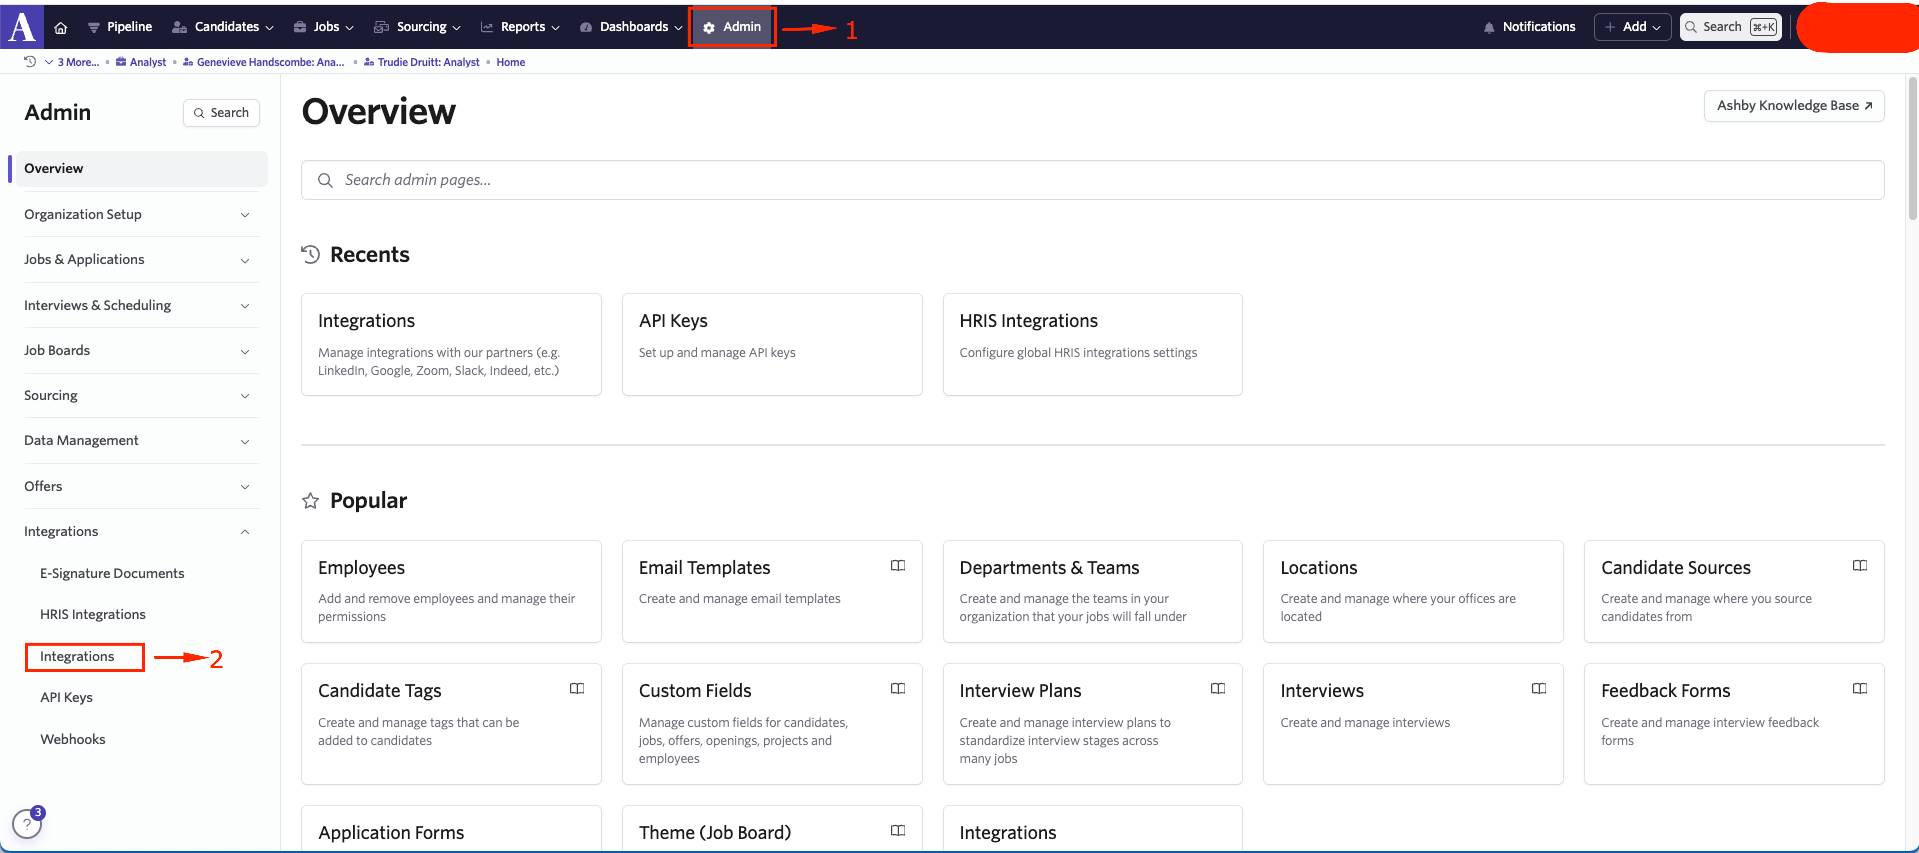Open API Keys card under Recents
1919x853 pixels.
[772, 344]
